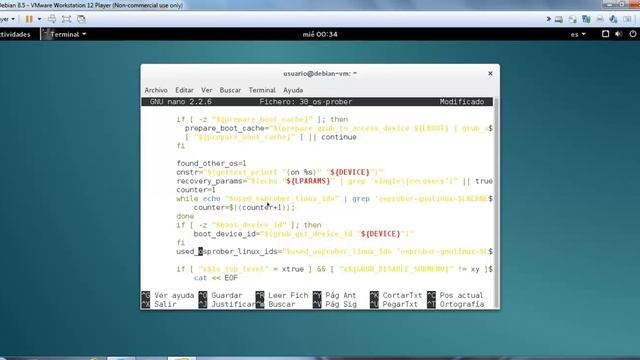
Task: Click the CD/DVD drive device icon
Action: pos(573,19)
